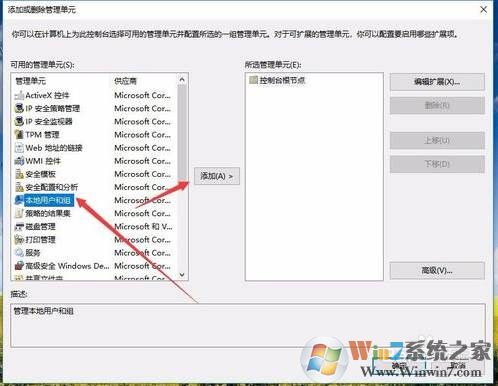Click the 控制台根节点 folder icon

coord(254,80)
